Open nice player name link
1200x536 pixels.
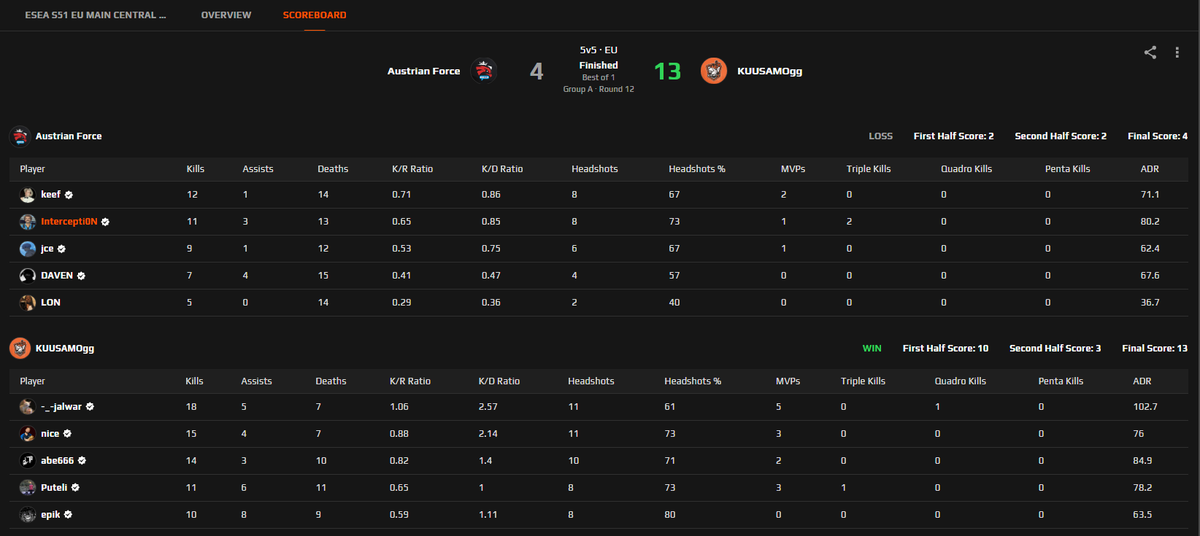(x=50, y=434)
